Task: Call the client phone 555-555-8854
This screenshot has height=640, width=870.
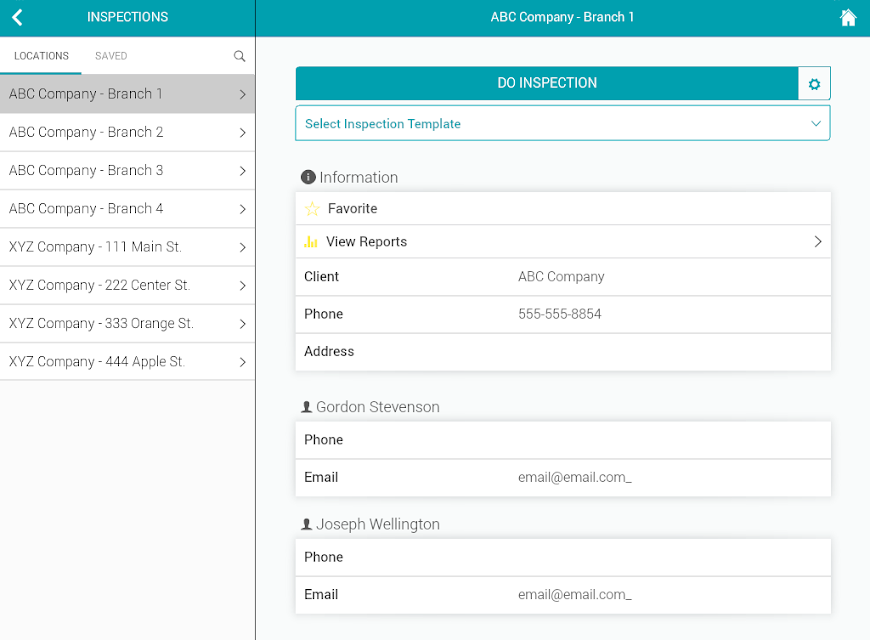Action: pyautogui.click(x=559, y=314)
